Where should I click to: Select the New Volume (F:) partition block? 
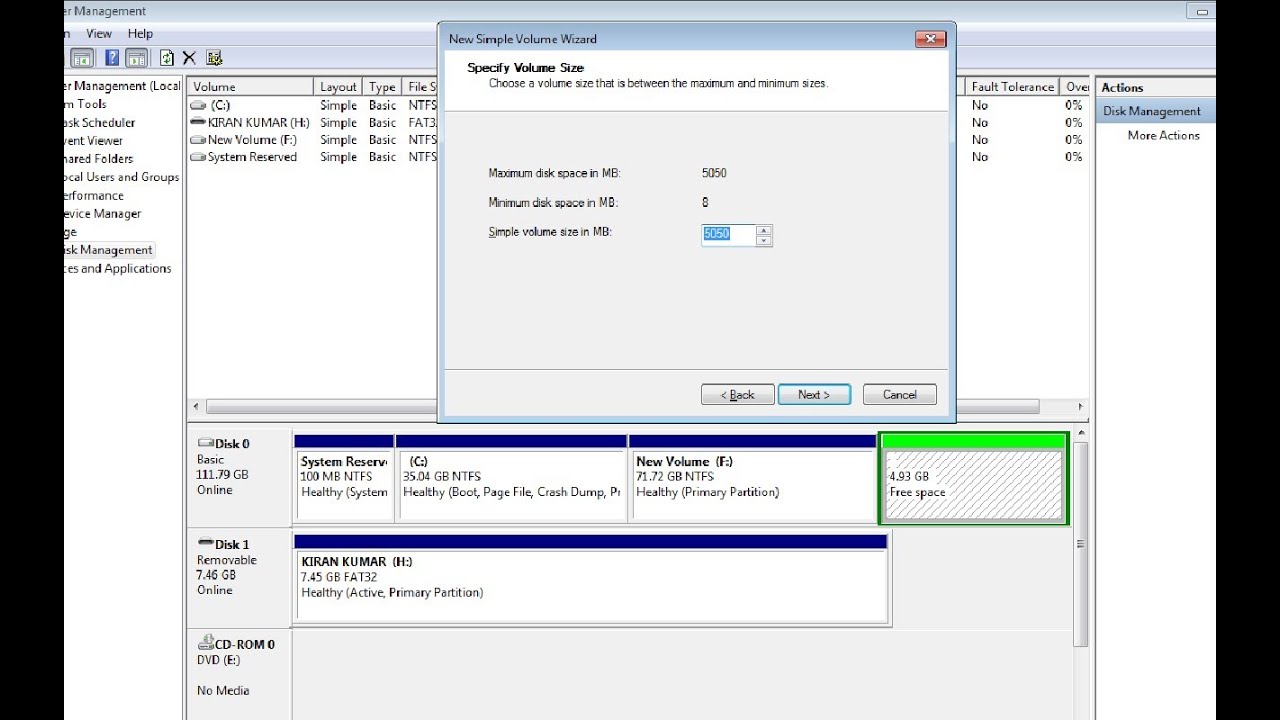click(752, 478)
